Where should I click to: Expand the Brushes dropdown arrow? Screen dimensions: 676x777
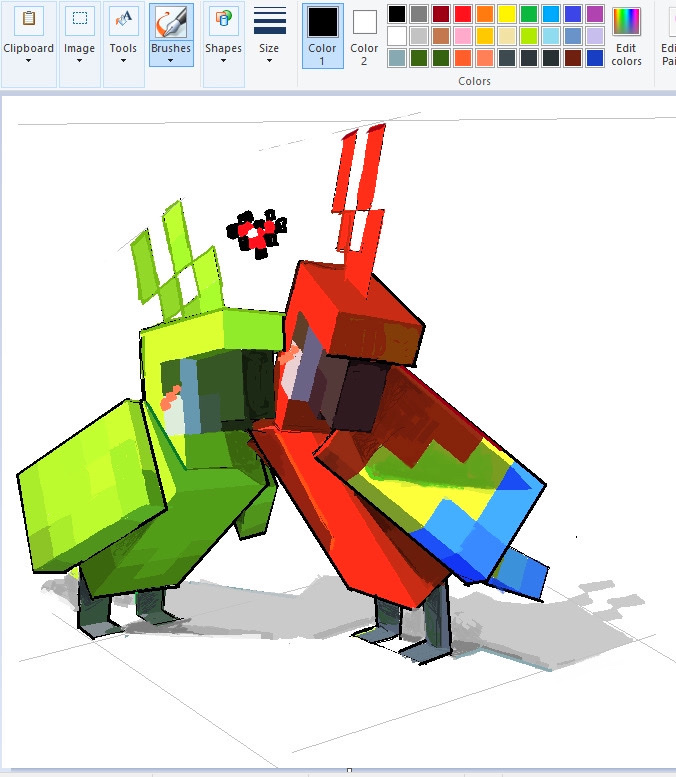(x=170, y=61)
